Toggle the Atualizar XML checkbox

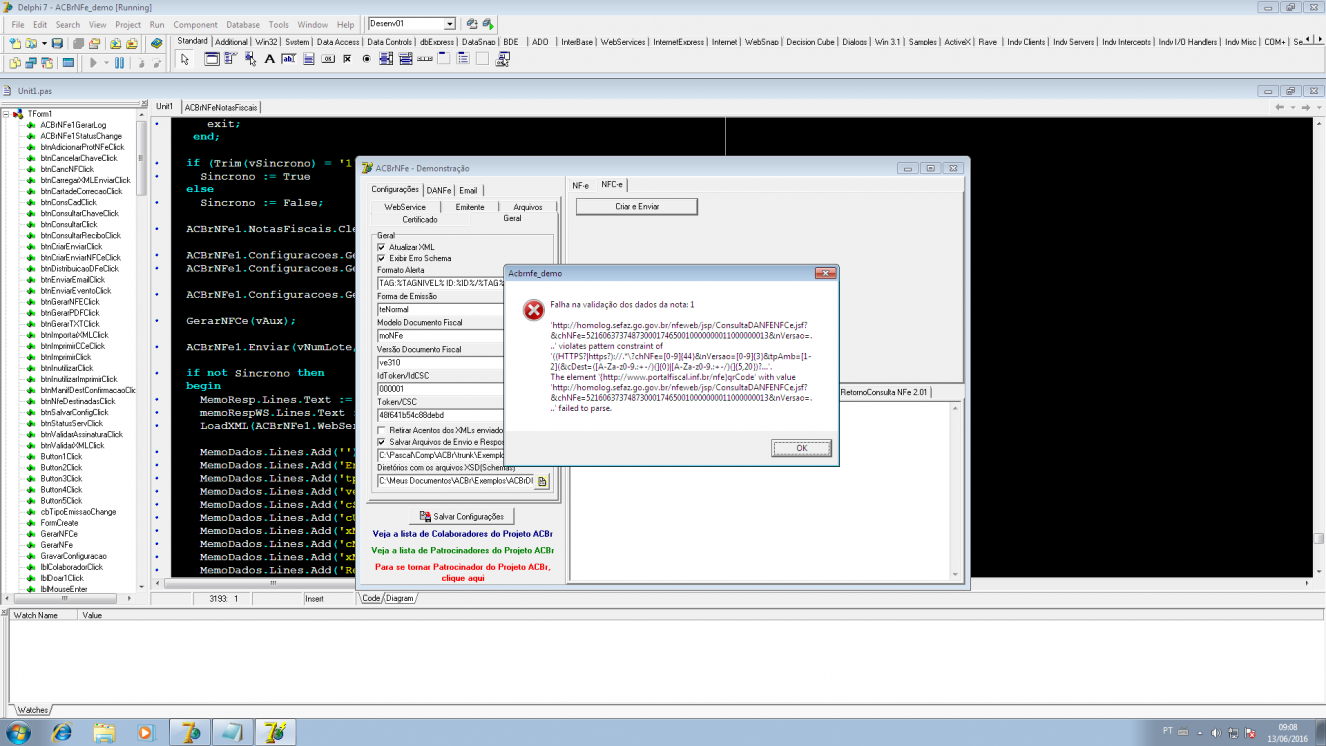pos(381,247)
